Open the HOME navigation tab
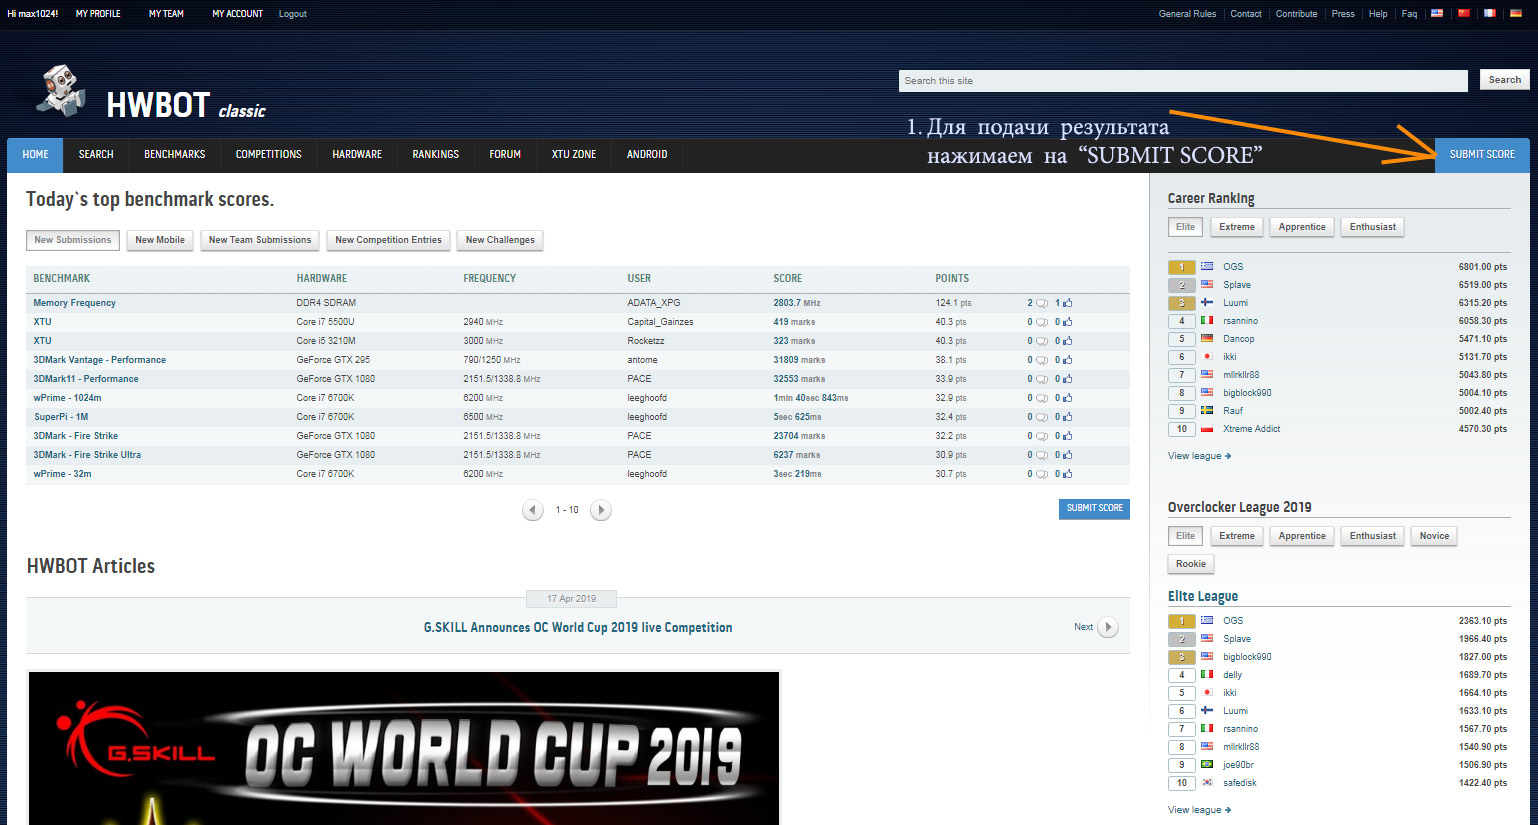Viewport: 1538px width, 825px height. click(35, 155)
